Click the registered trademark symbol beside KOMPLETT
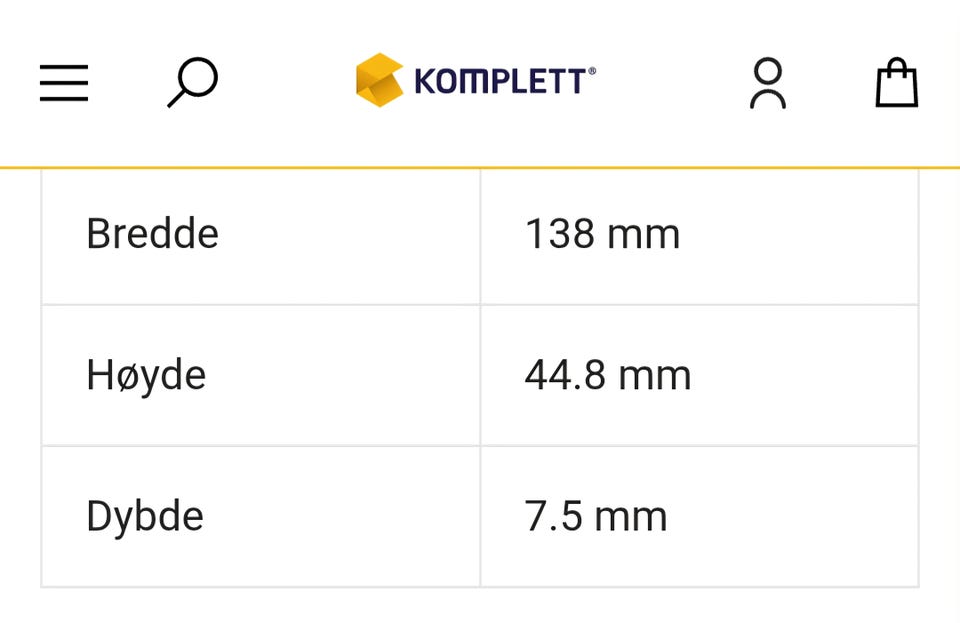 (592, 71)
